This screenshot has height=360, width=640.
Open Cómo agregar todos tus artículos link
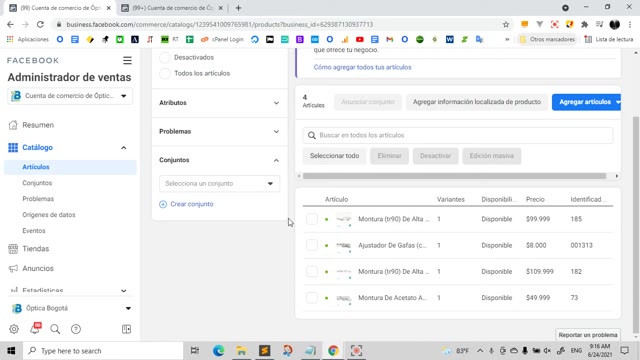tap(362, 67)
